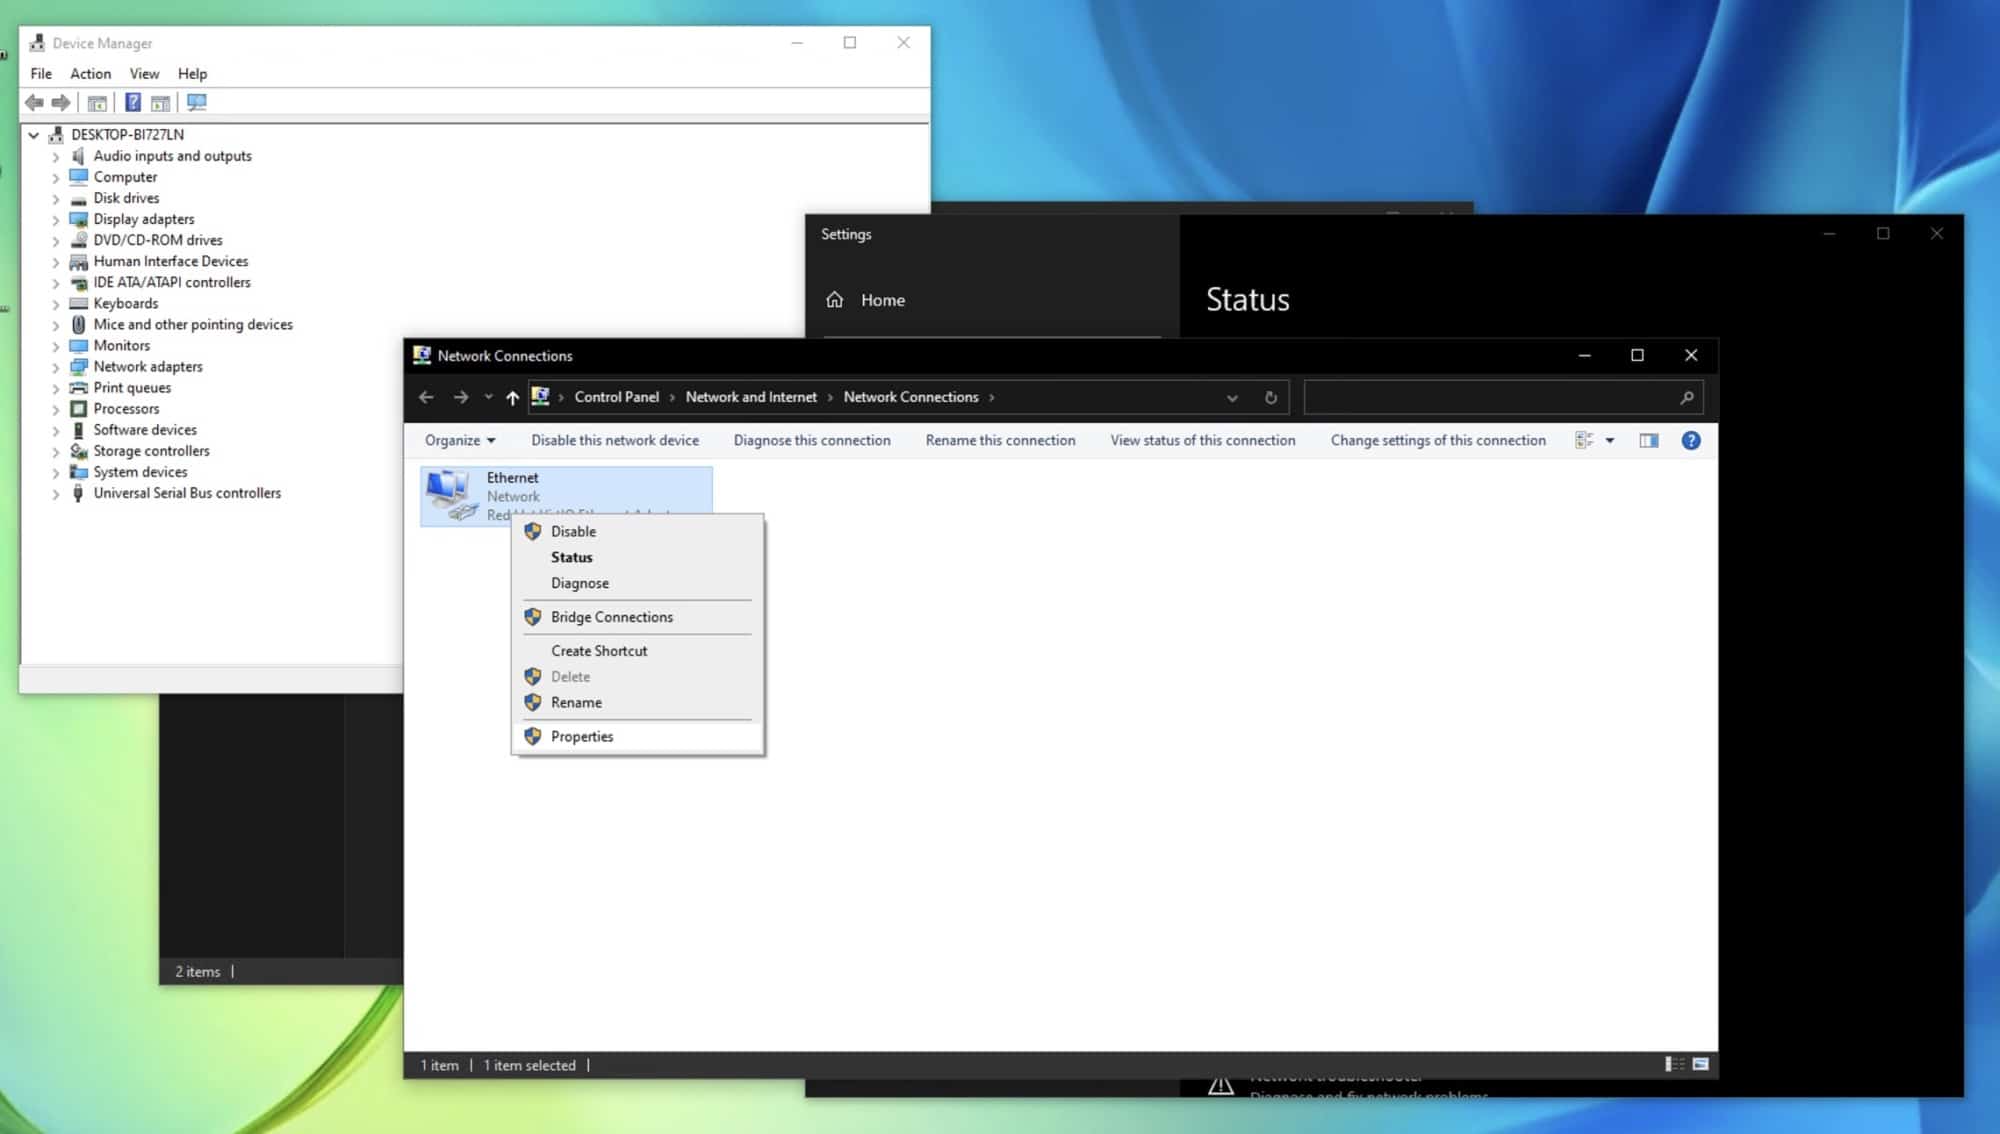Screen dimensions: 2000x1134
Task: Open the change your view dropdown arrow
Action: coord(1610,441)
